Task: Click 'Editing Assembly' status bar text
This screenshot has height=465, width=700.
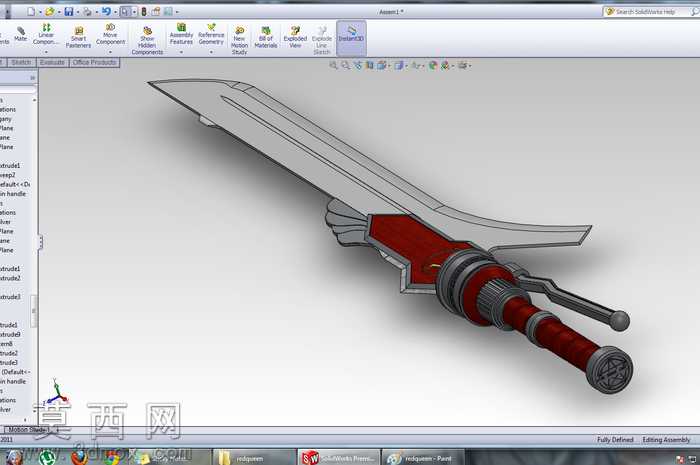Action: tap(666, 440)
